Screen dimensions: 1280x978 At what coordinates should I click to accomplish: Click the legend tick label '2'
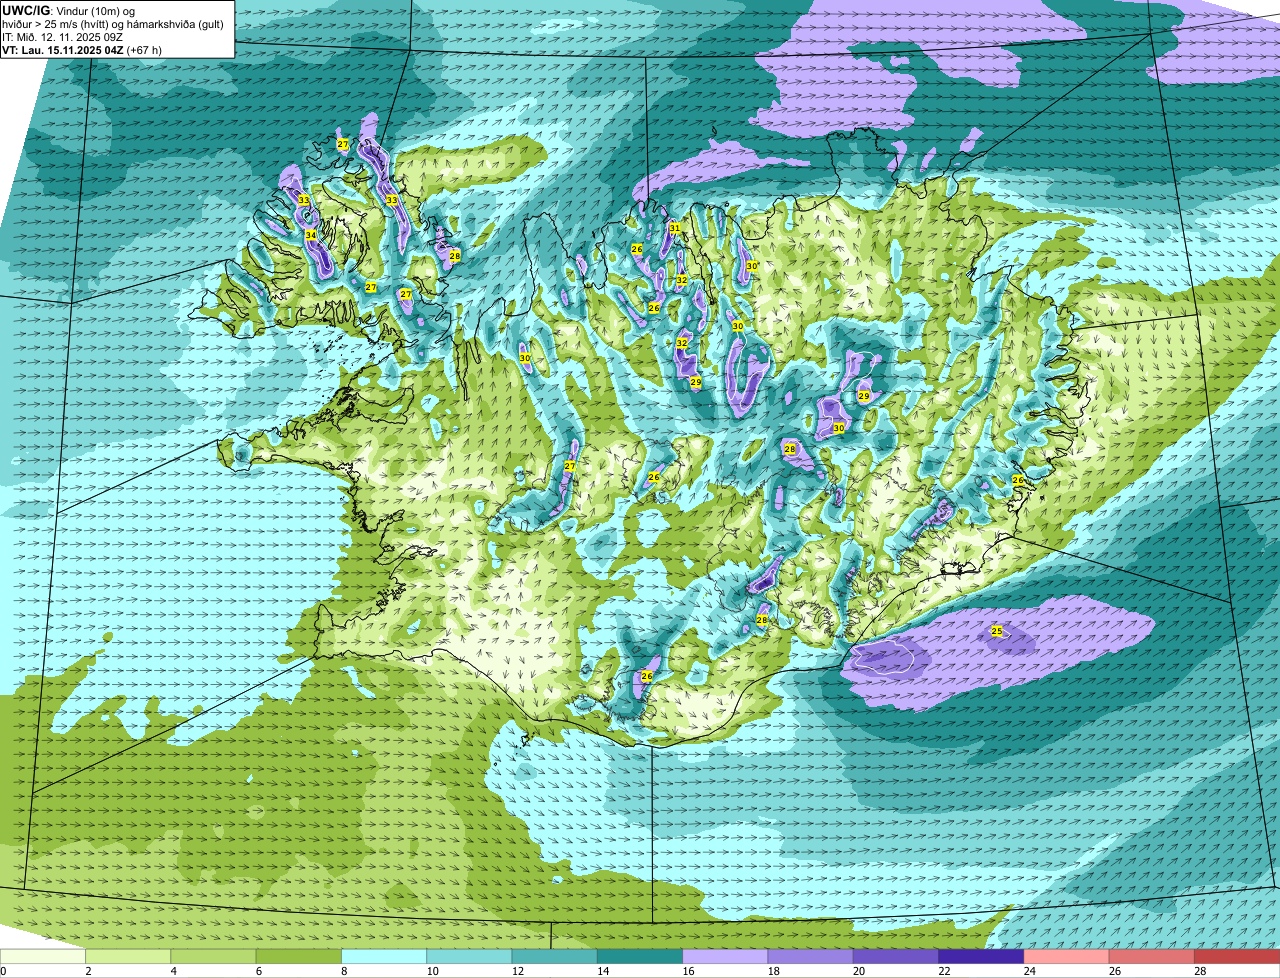tap(88, 971)
